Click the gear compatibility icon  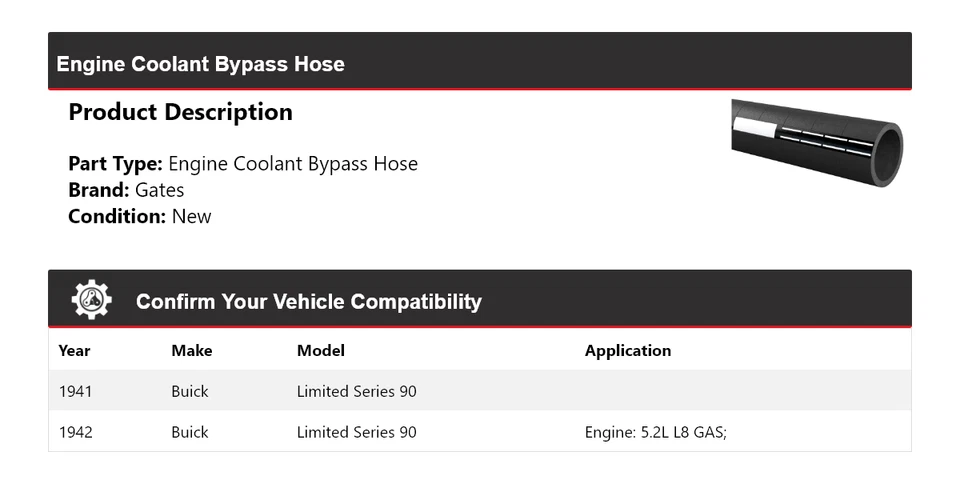pyautogui.click(x=92, y=300)
